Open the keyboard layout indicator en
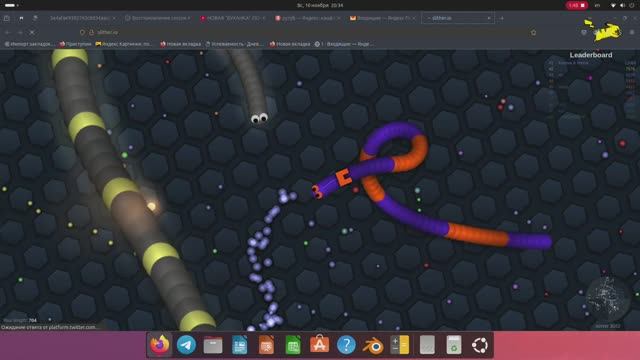This screenshot has height=360, width=640. 597,5
